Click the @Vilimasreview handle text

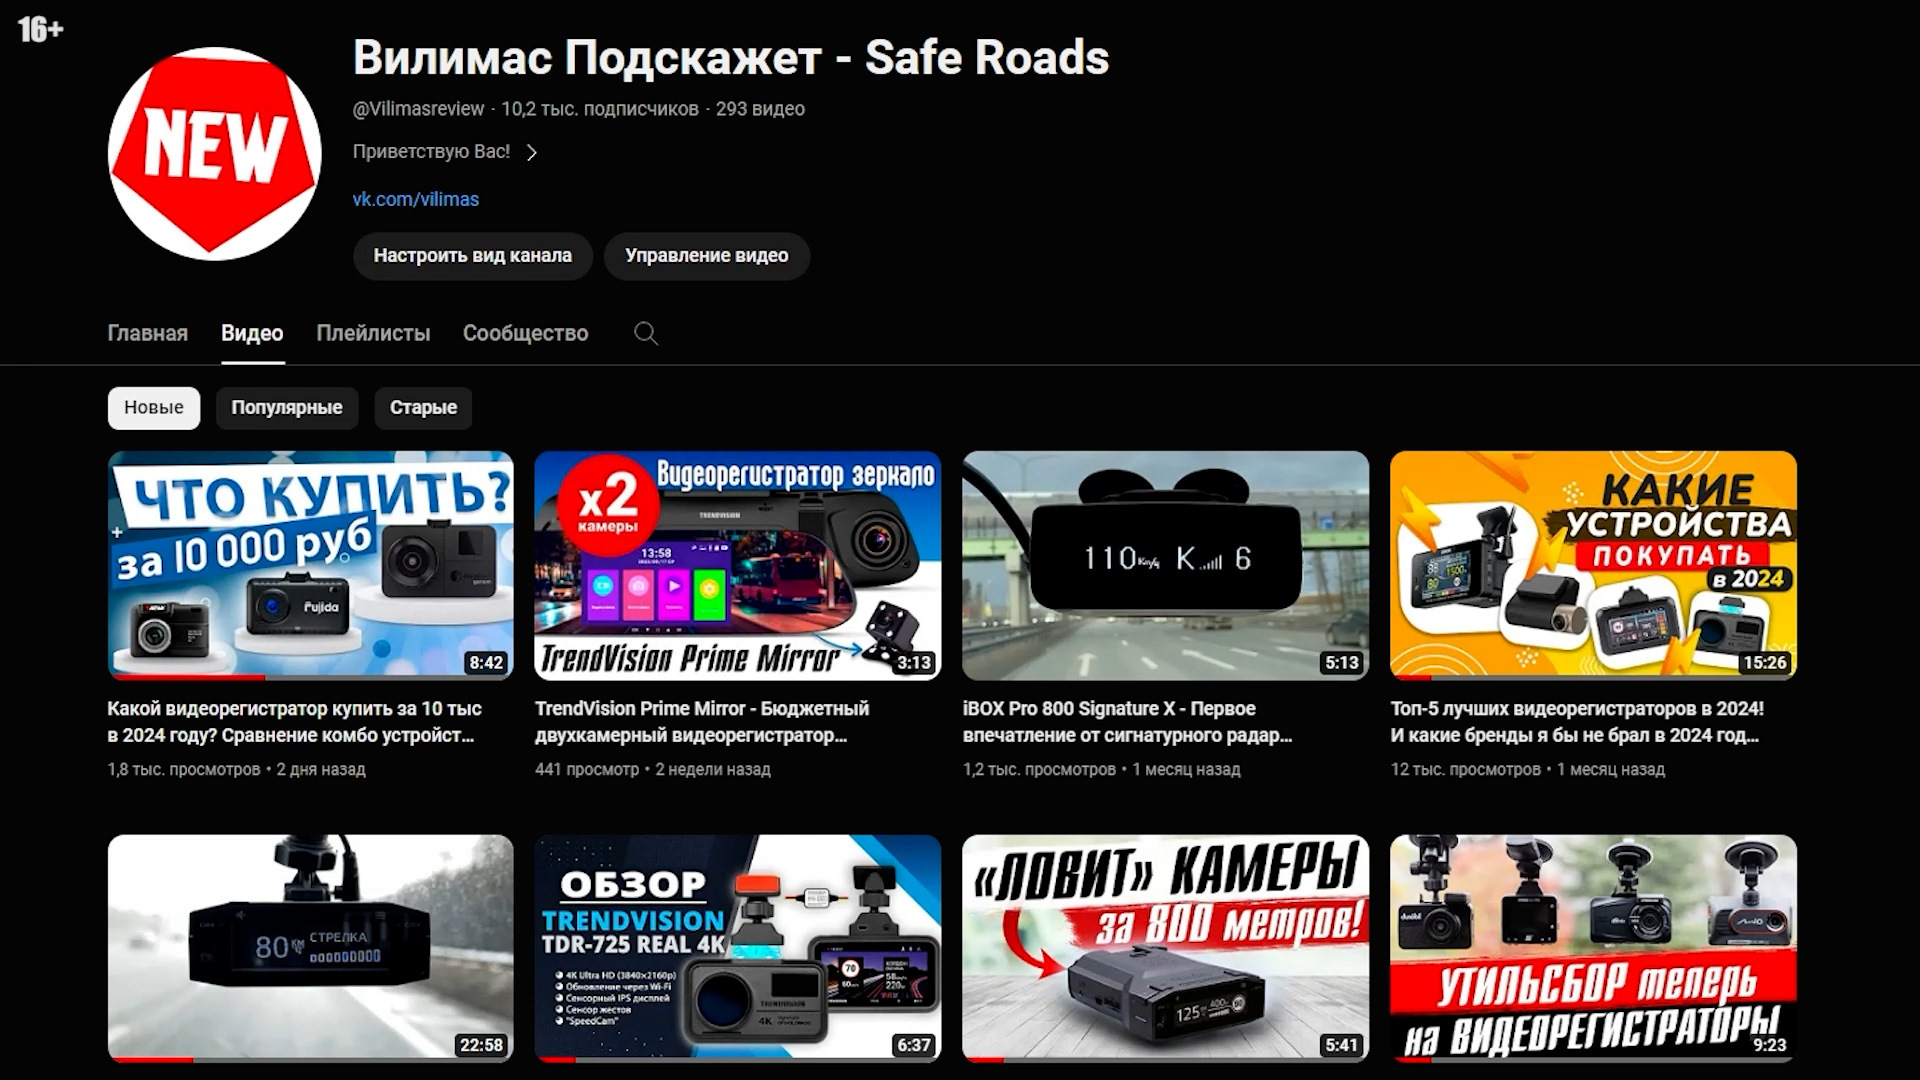click(x=418, y=109)
